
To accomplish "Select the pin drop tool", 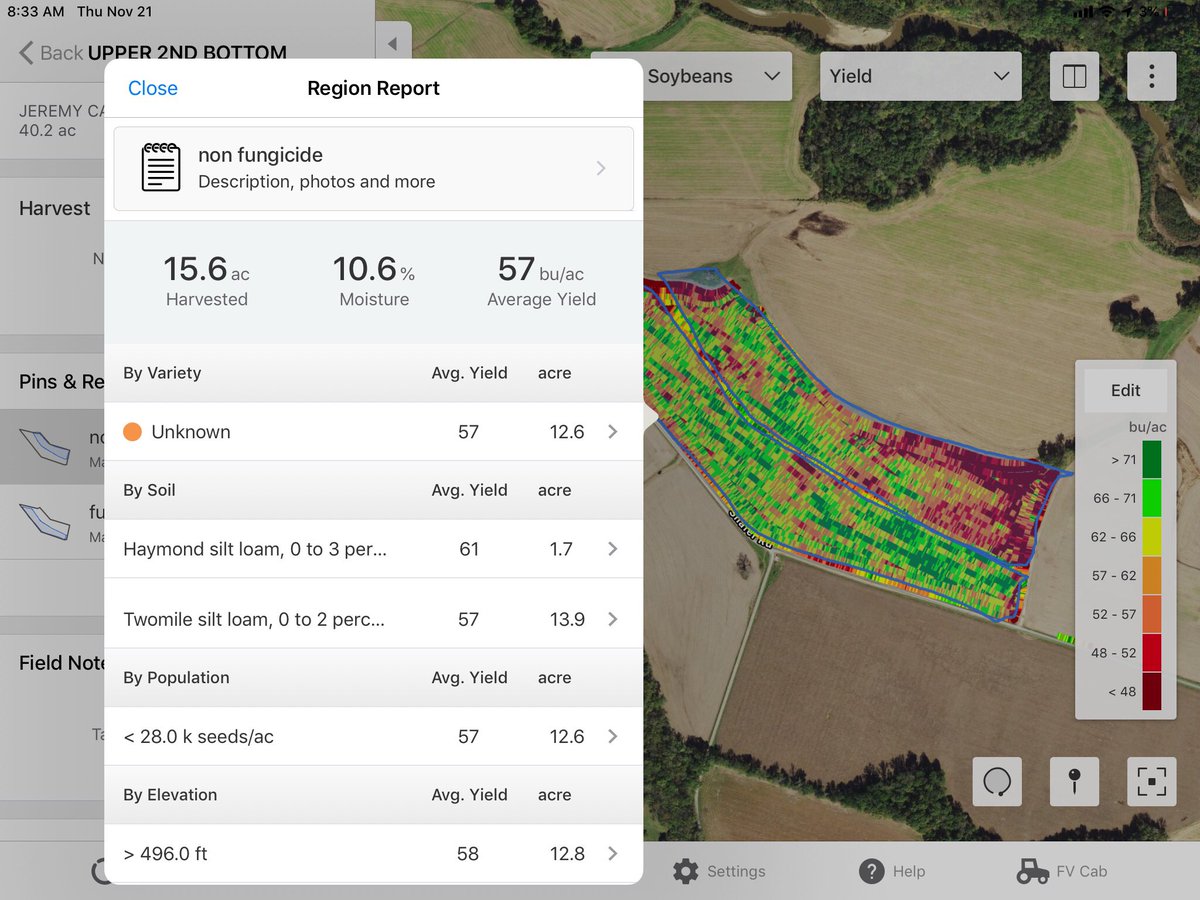I will (1074, 783).
